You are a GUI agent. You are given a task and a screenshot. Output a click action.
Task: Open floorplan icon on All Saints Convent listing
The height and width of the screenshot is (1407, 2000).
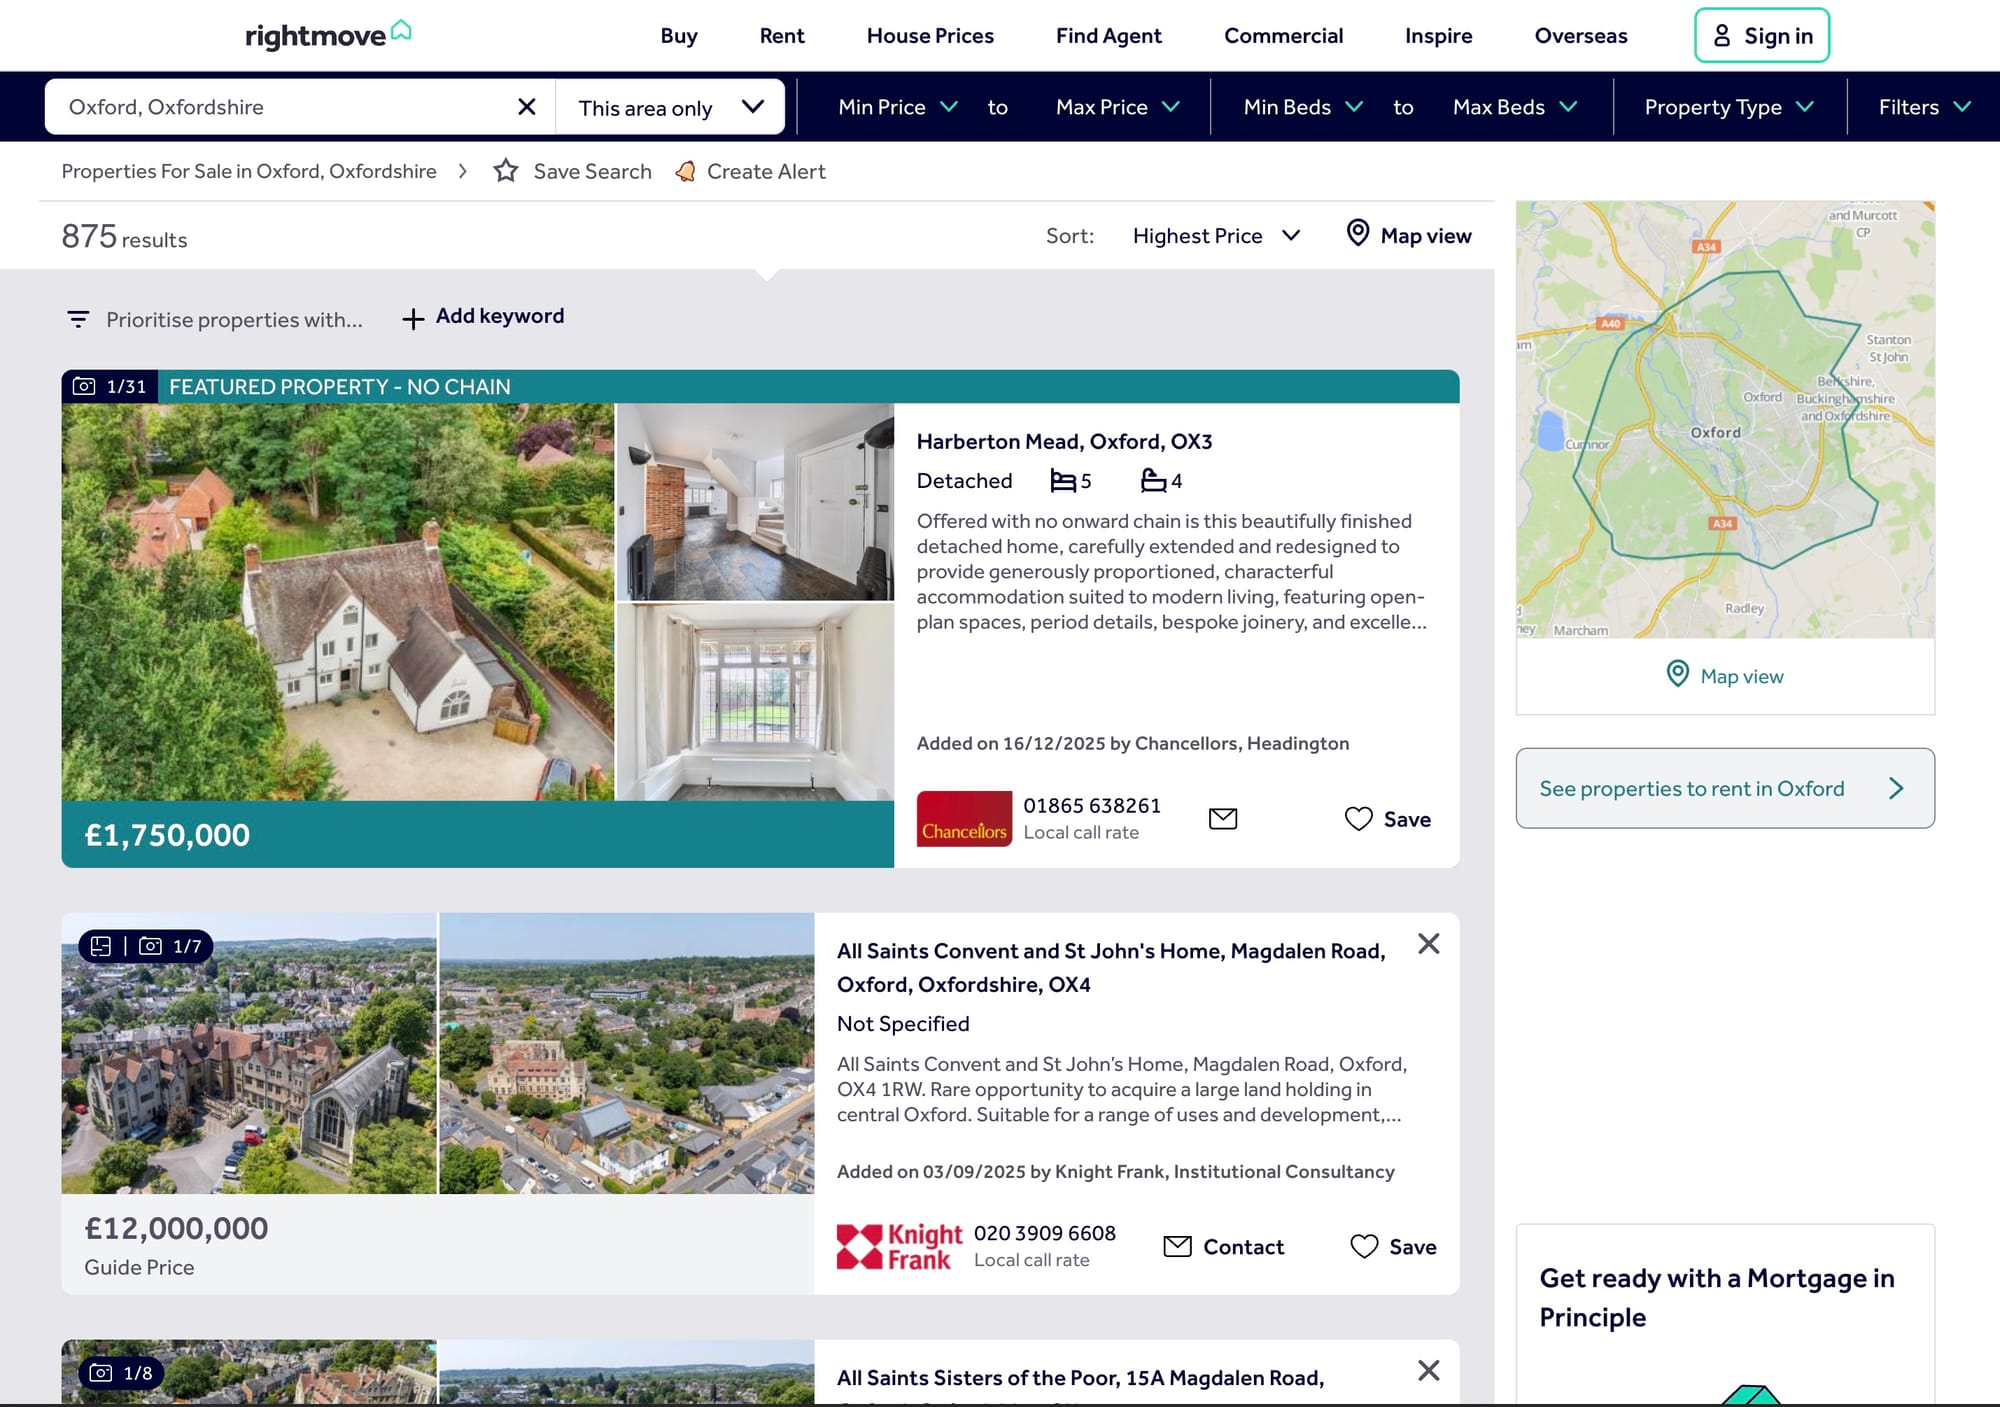coord(101,946)
